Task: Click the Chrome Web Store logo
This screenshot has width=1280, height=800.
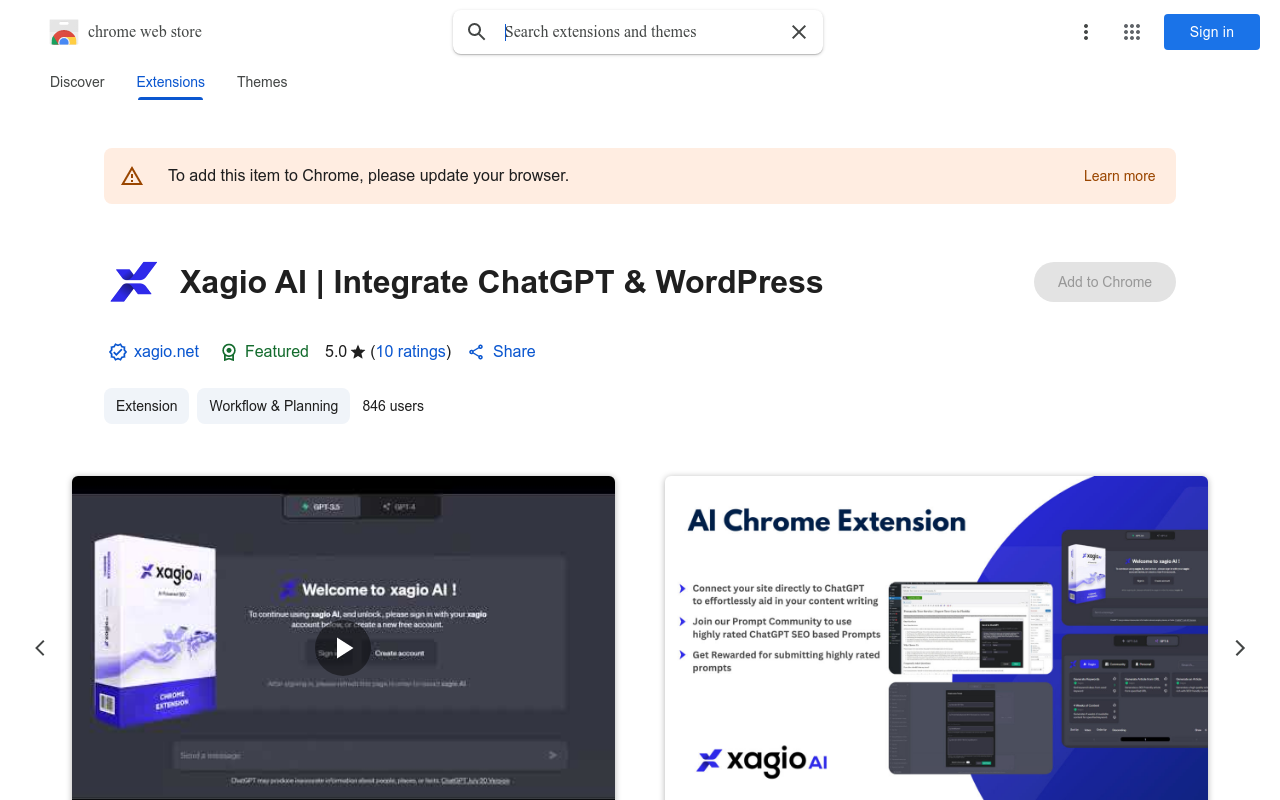Action: [x=64, y=32]
